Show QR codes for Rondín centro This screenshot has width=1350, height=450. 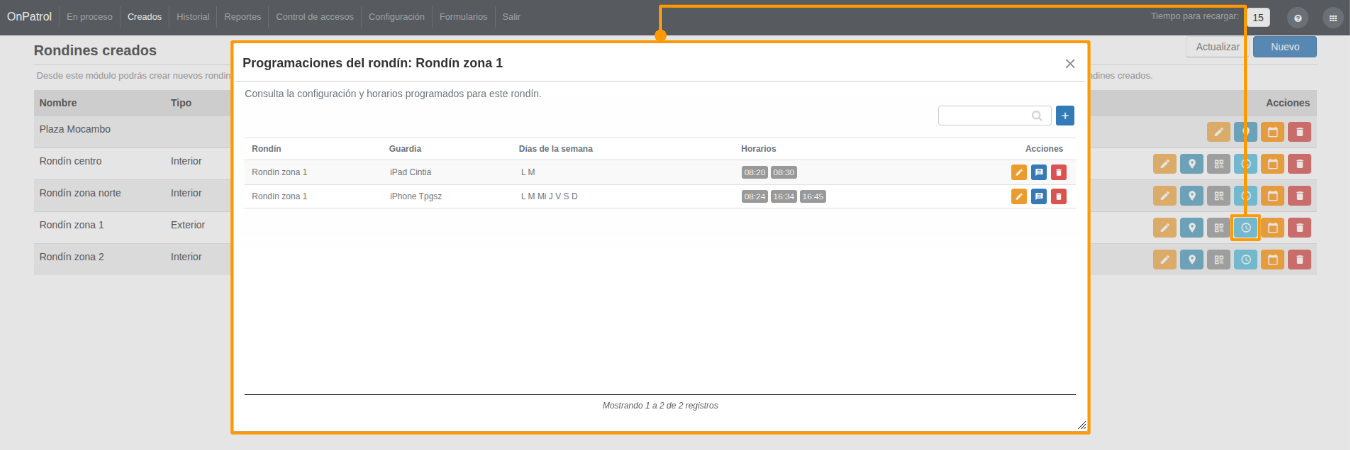coord(1218,164)
